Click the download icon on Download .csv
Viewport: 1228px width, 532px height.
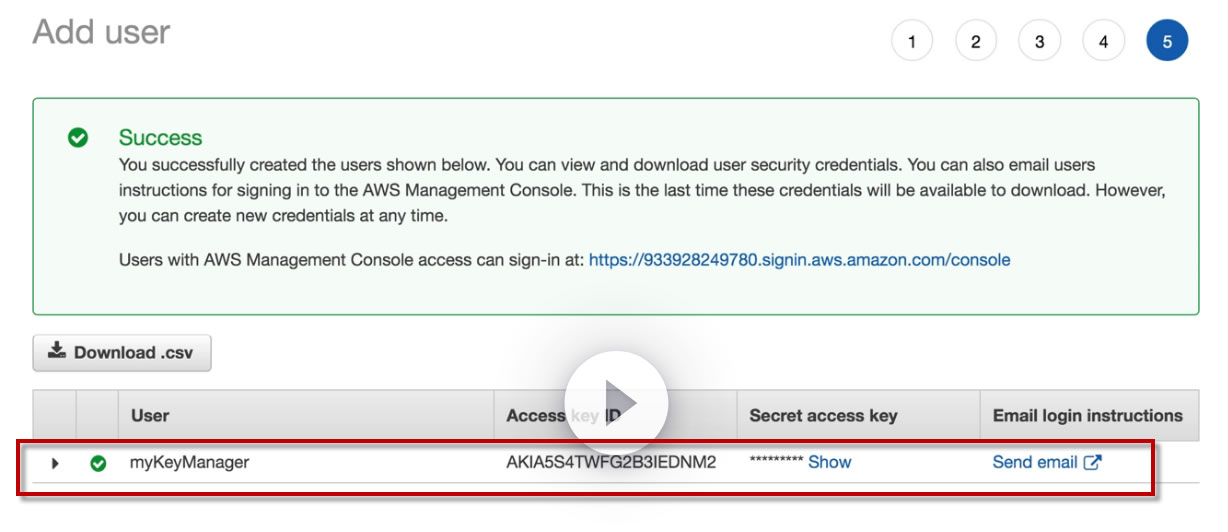point(57,351)
